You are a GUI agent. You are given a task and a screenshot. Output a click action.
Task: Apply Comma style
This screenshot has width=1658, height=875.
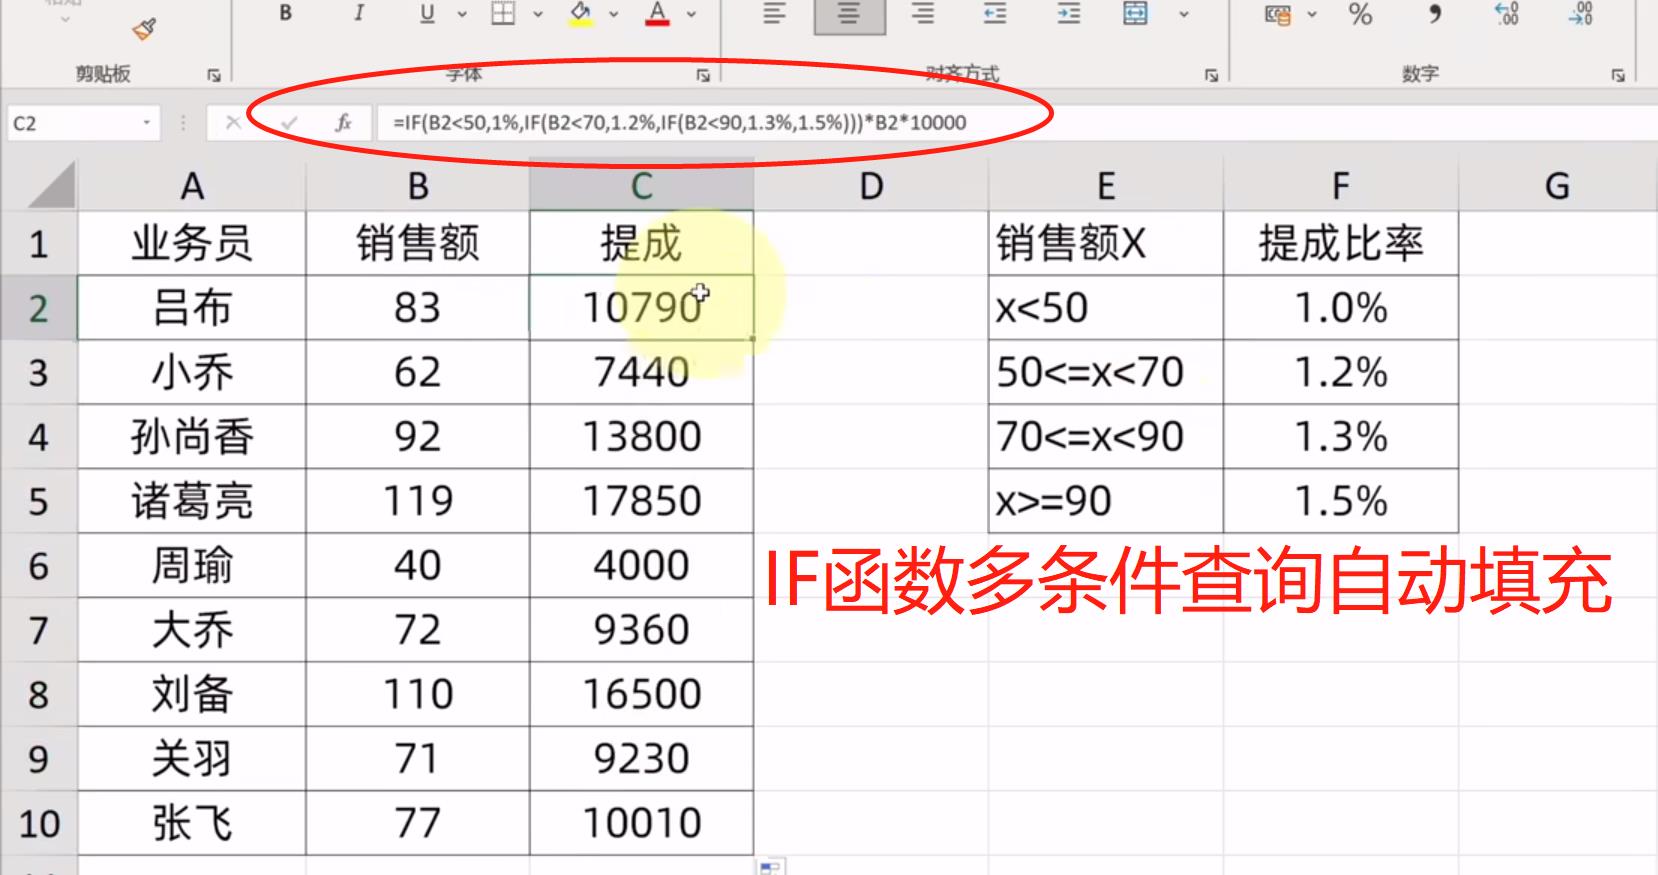(x=1435, y=14)
